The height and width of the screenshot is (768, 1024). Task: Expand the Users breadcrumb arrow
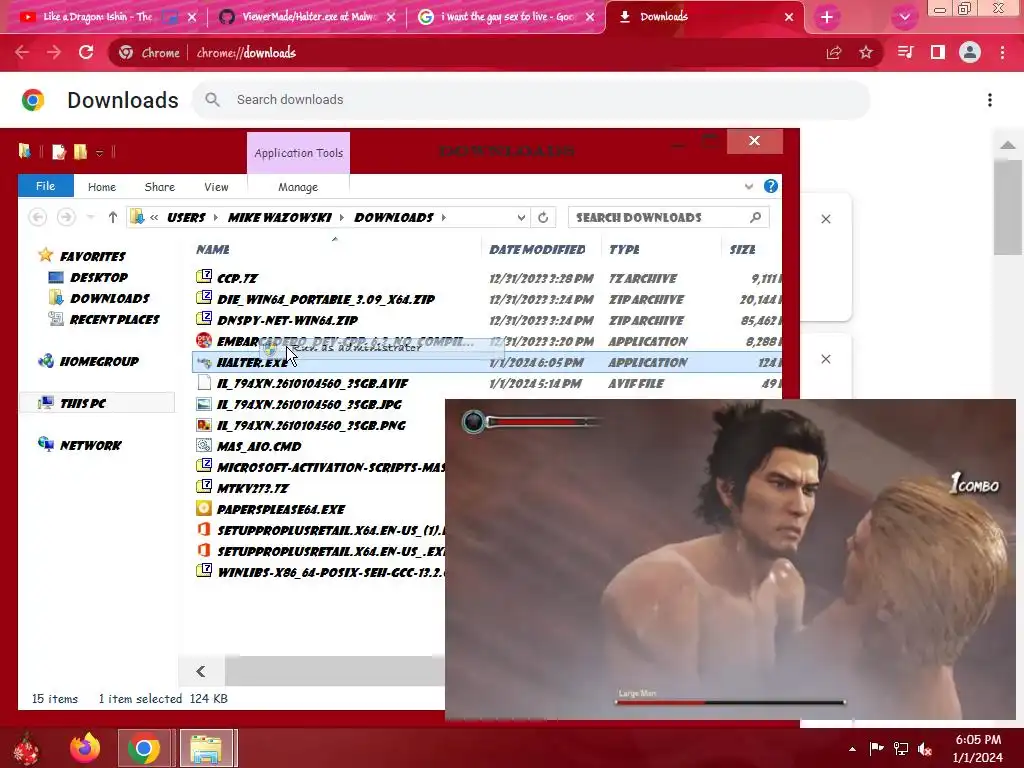(216, 217)
